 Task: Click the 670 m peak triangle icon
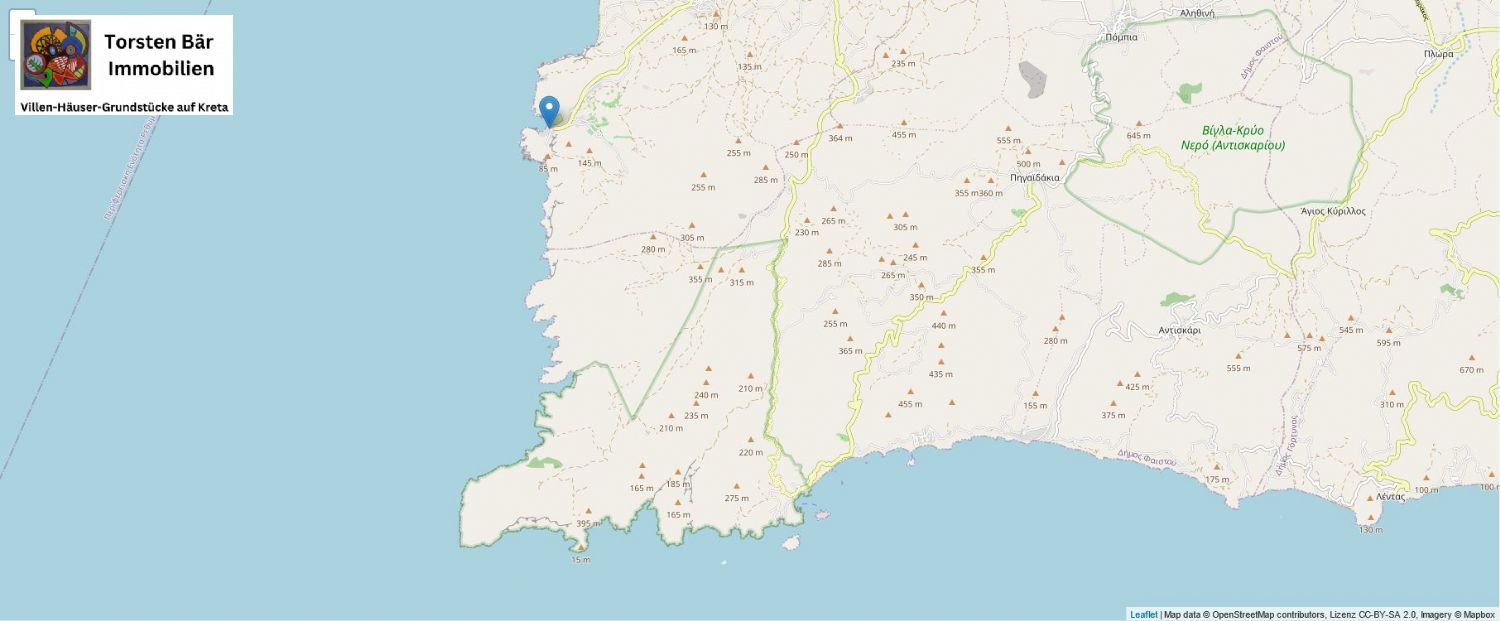click(1471, 357)
